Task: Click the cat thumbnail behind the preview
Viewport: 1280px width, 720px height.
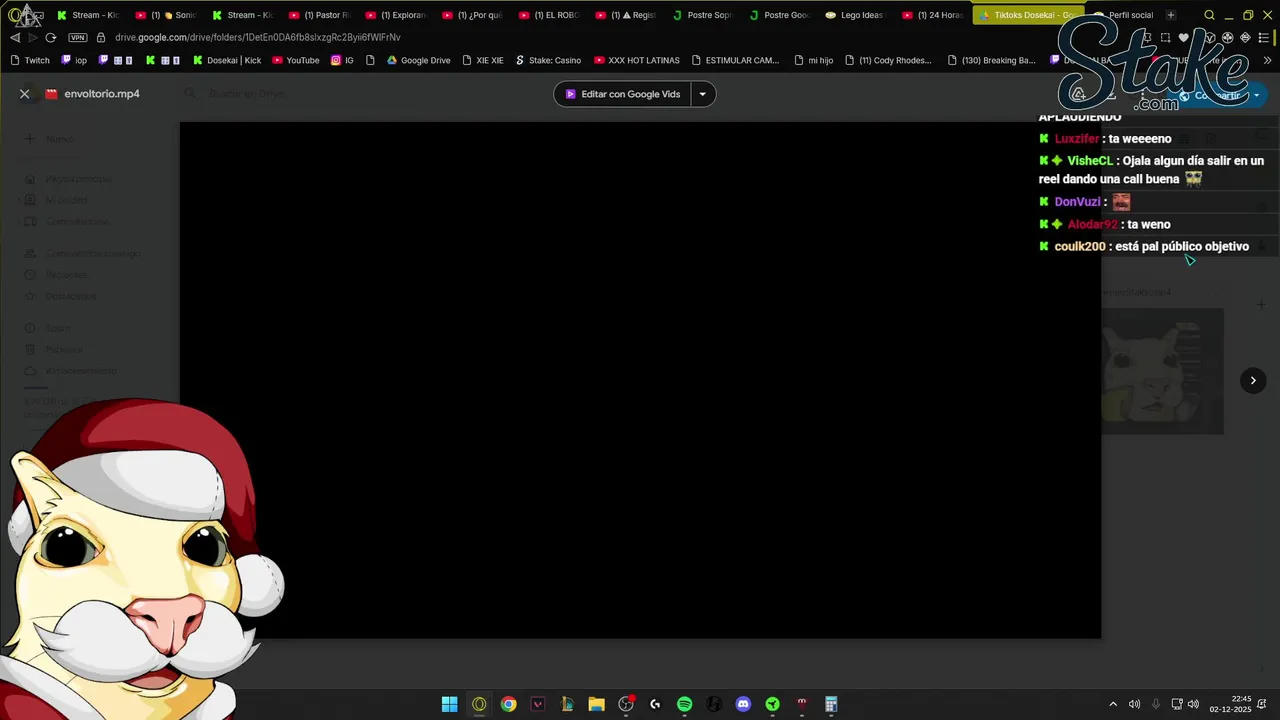Action: 1162,371
